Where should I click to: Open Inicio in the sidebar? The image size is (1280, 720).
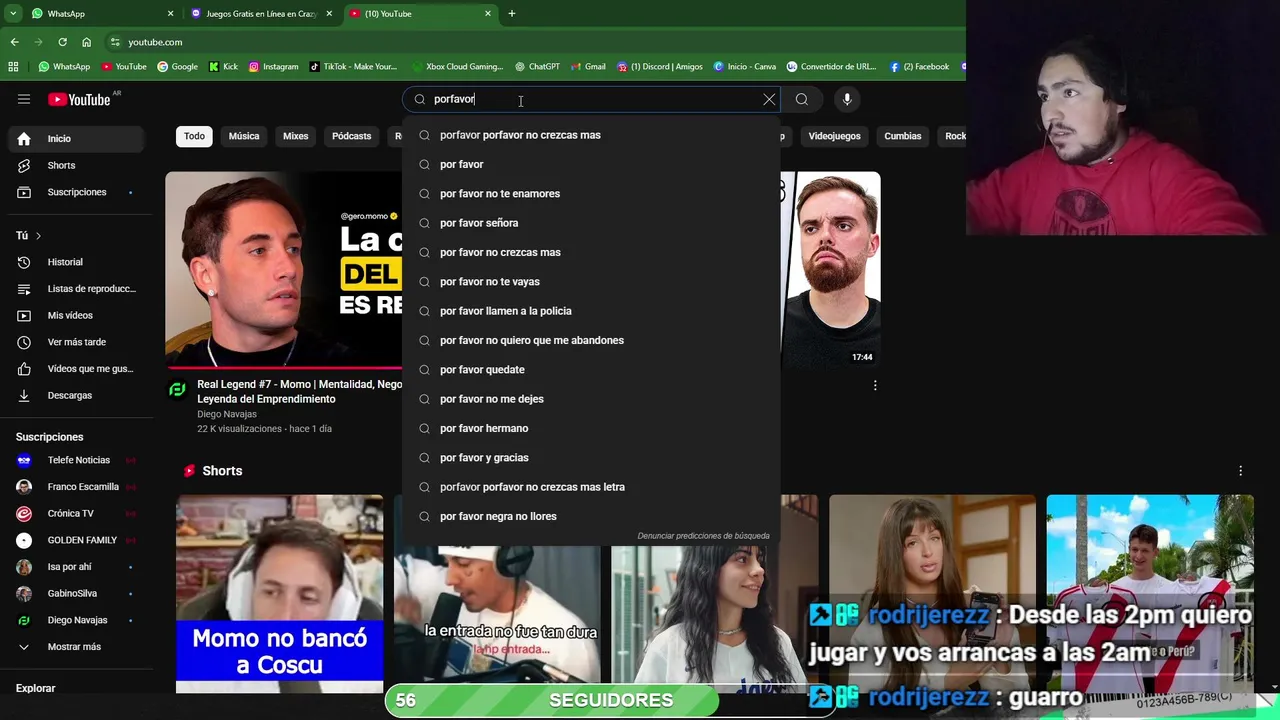(76, 139)
